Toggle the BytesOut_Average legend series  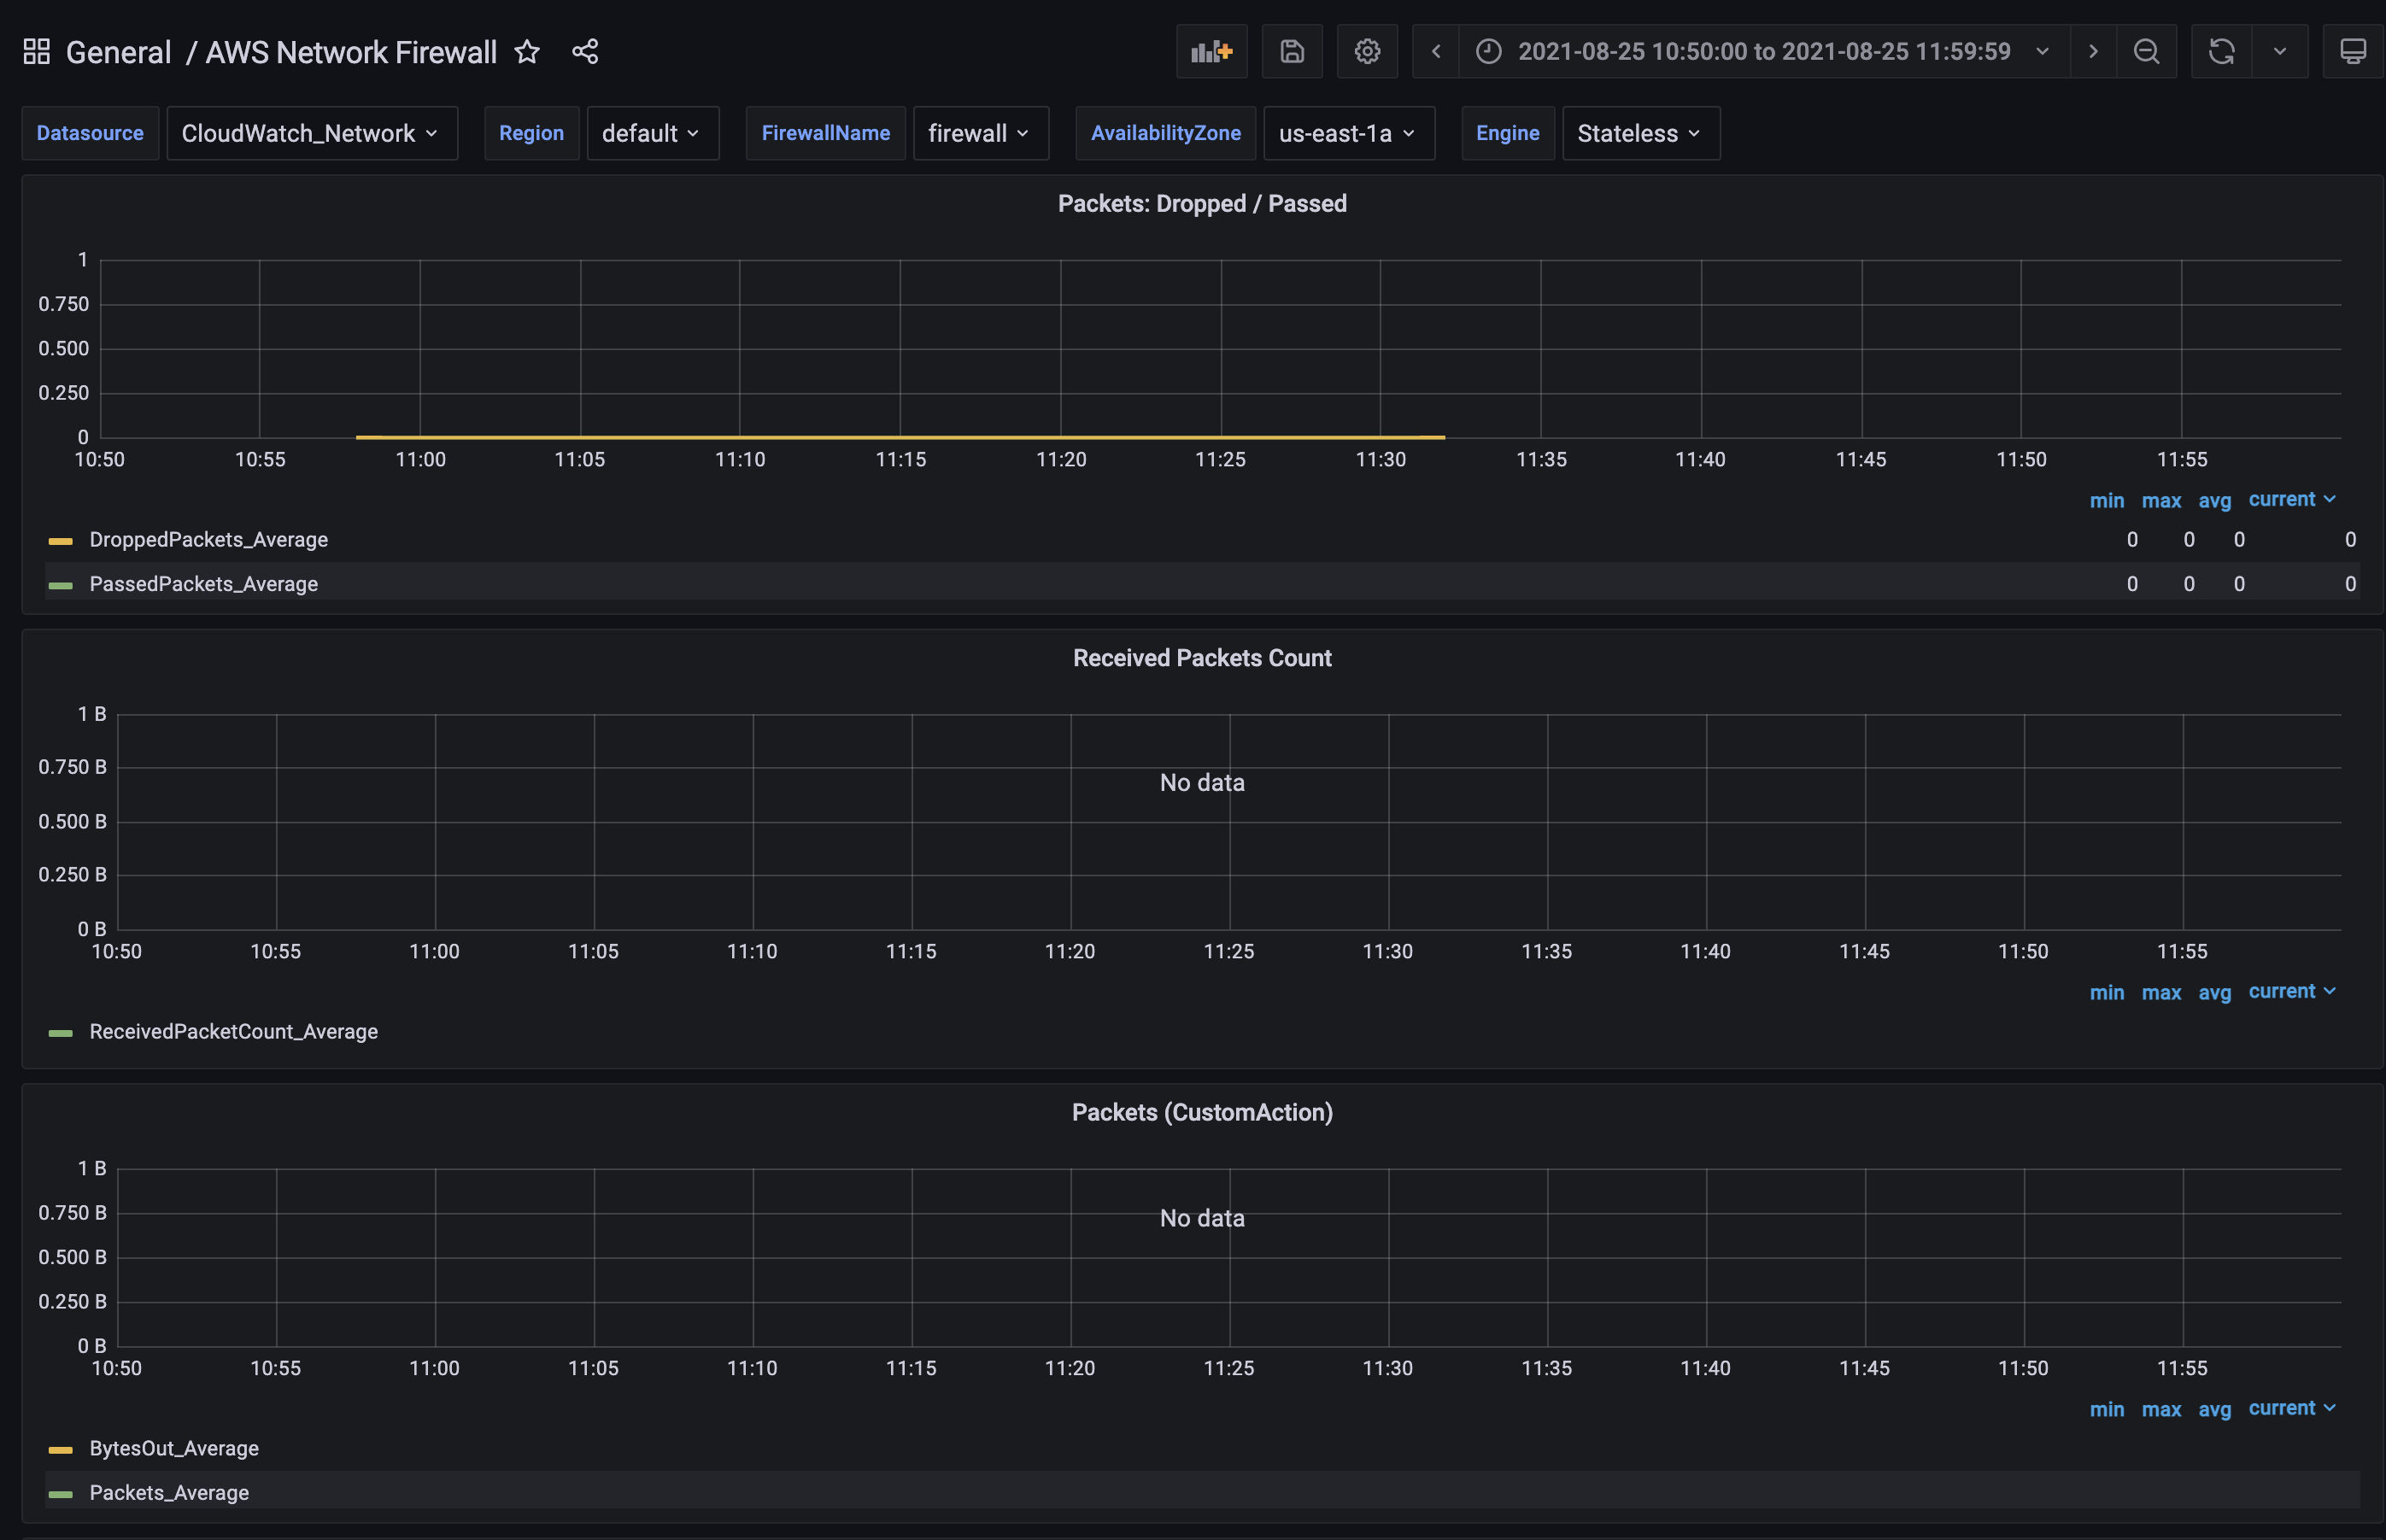tap(174, 1448)
